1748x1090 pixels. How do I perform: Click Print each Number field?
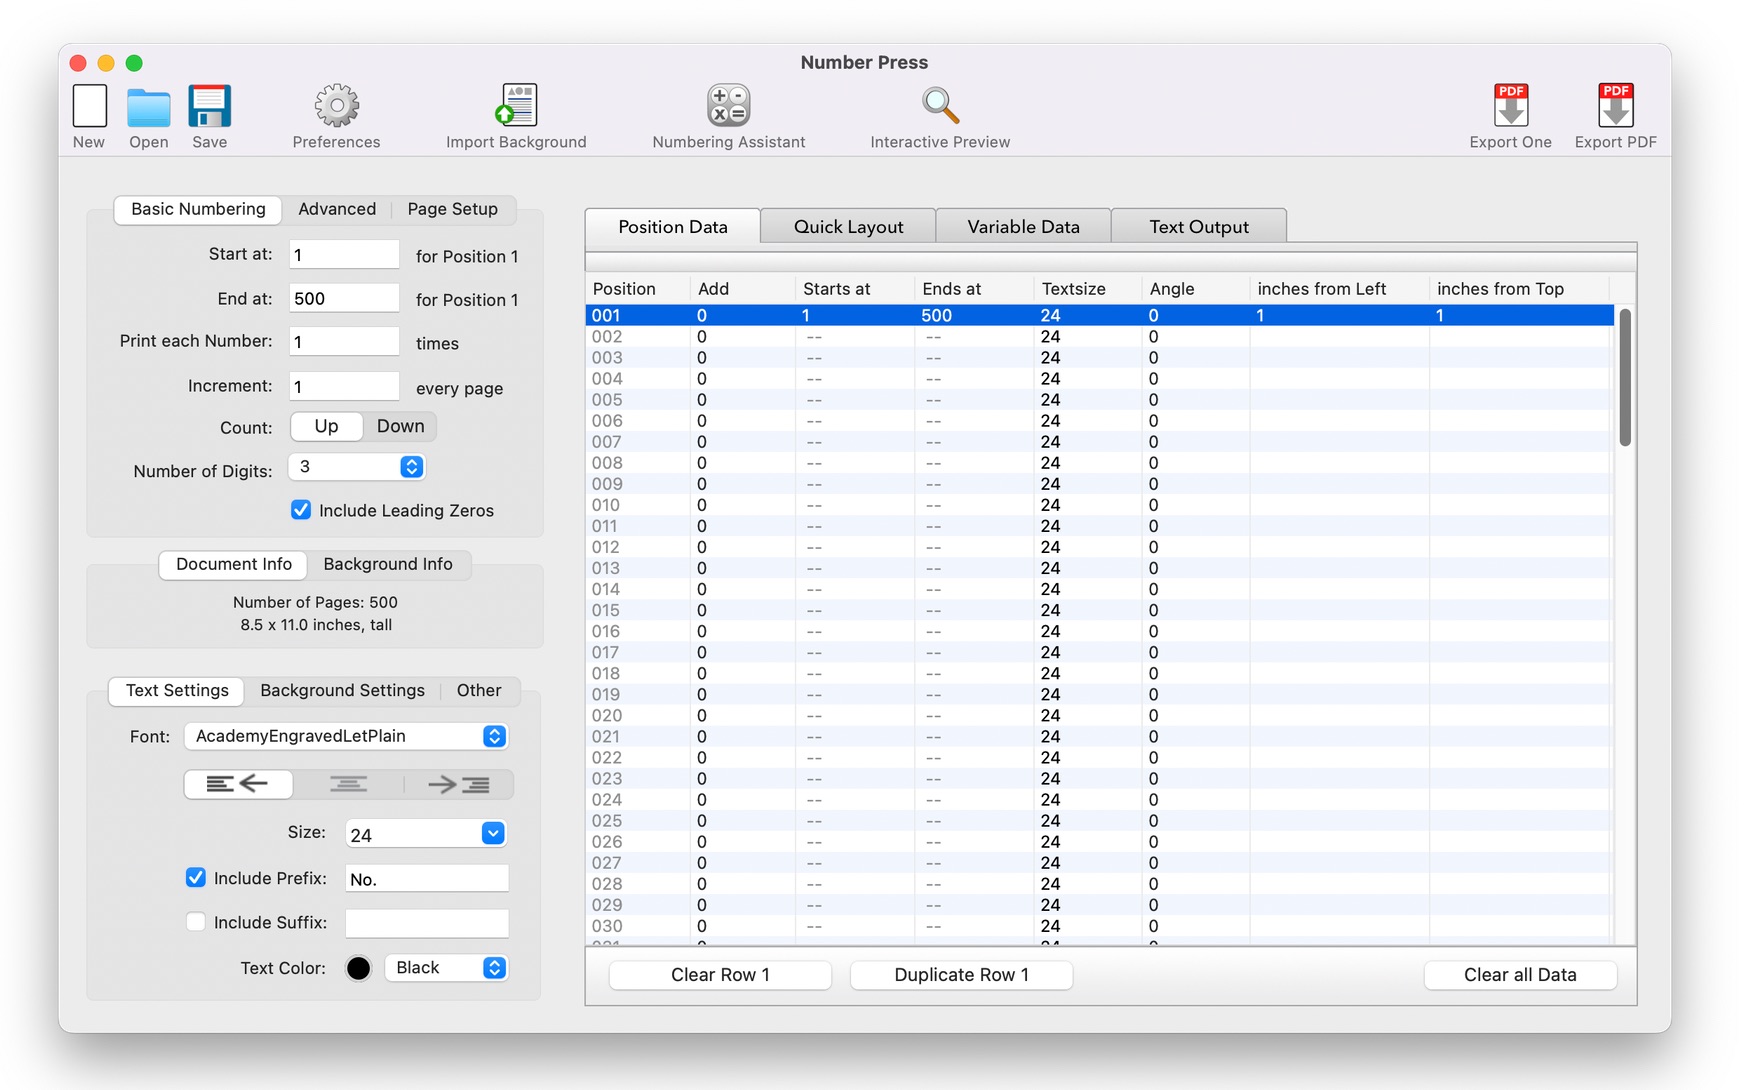point(344,341)
